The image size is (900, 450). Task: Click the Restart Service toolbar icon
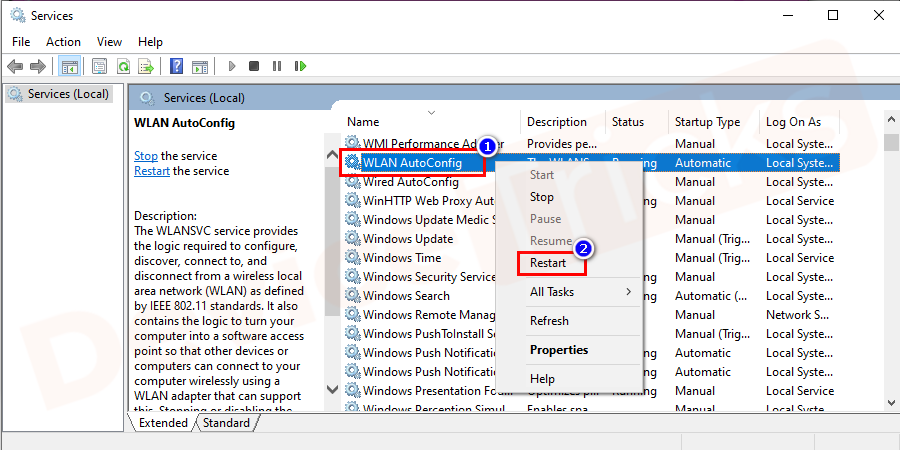pyautogui.click(x=300, y=67)
